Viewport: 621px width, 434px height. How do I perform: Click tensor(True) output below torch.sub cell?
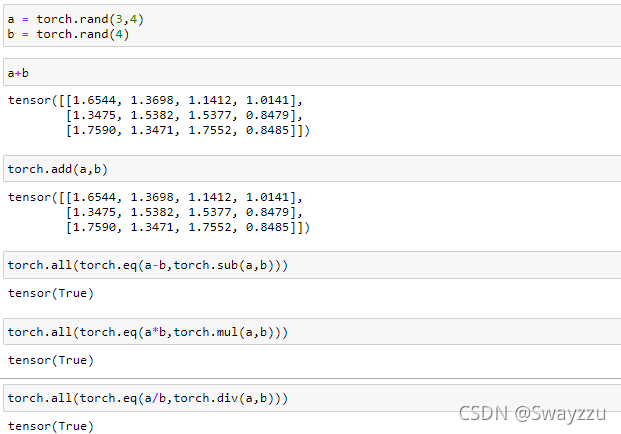[x=50, y=293]
